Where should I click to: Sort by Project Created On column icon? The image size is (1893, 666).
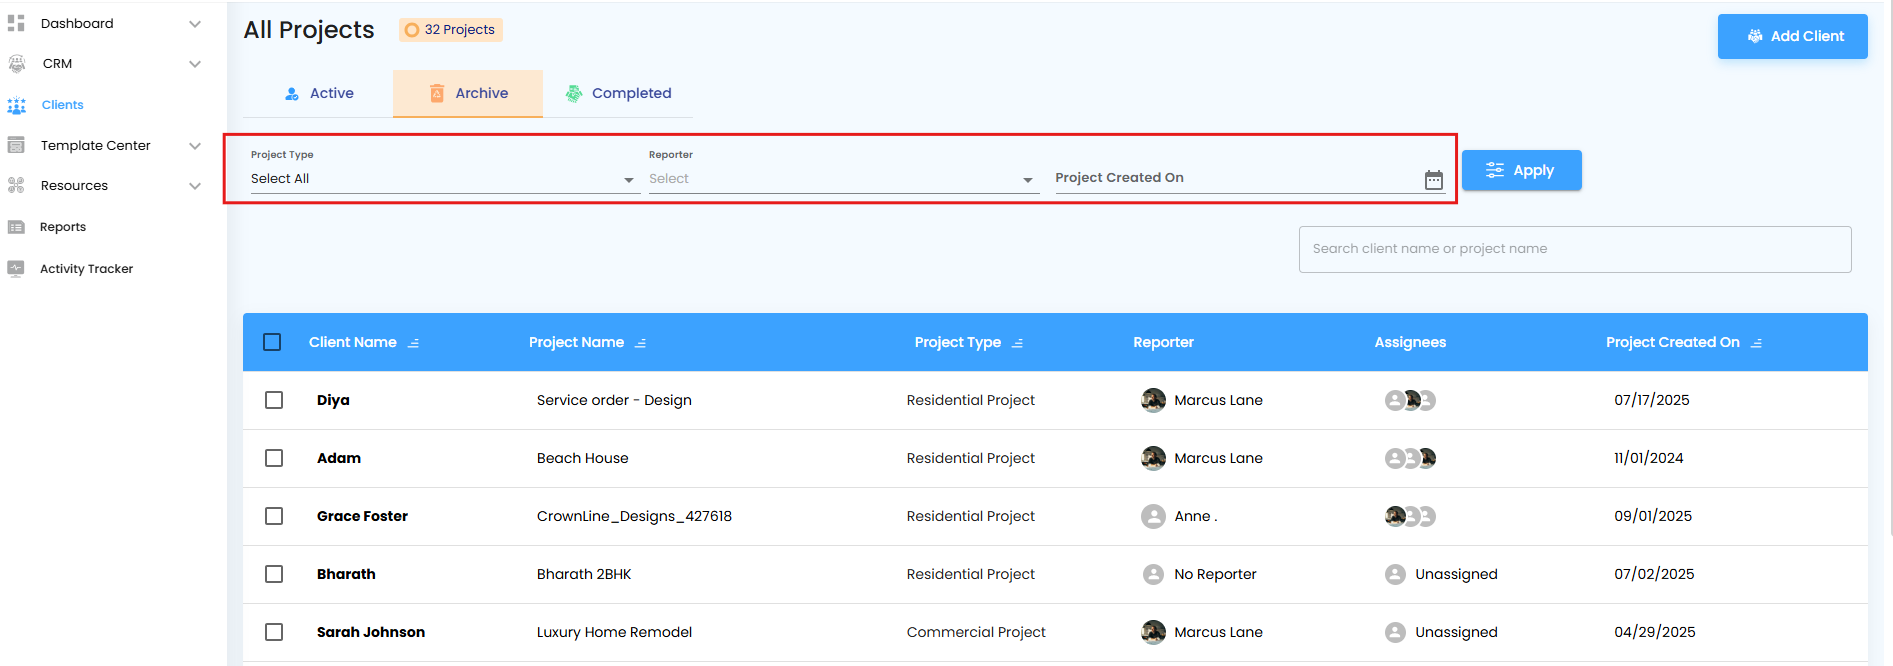[x=1757, y=343]
